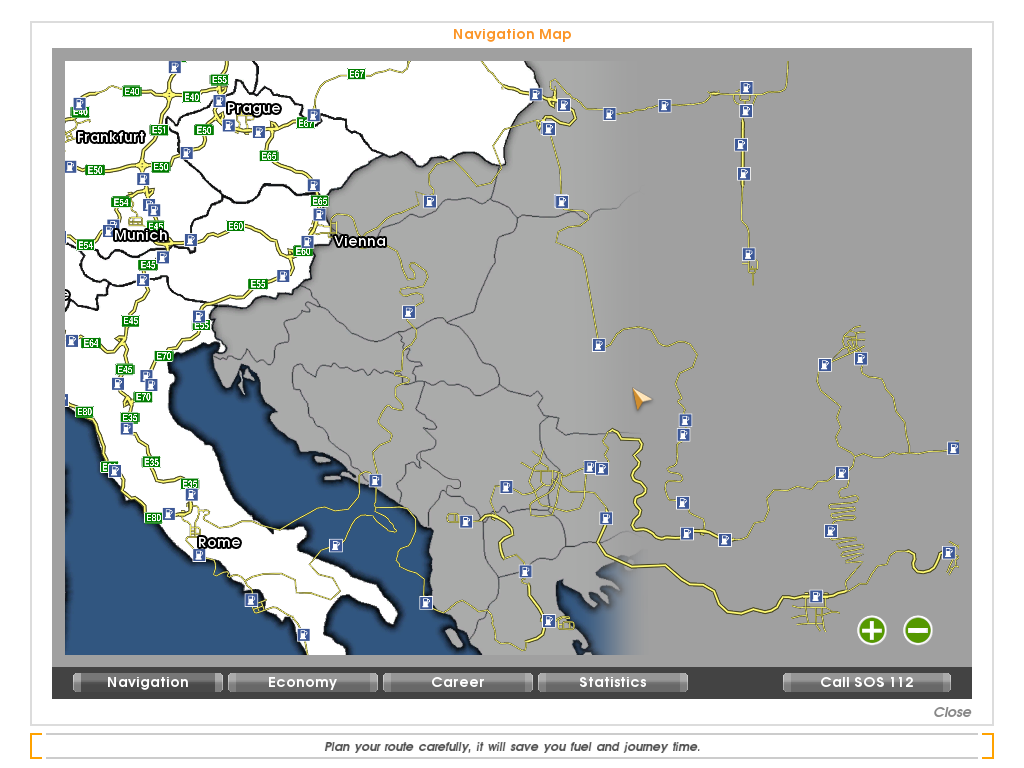Viewport: 1024px width, 768px height.
Task: Select the Munich city label
Action: pos(140,235)
